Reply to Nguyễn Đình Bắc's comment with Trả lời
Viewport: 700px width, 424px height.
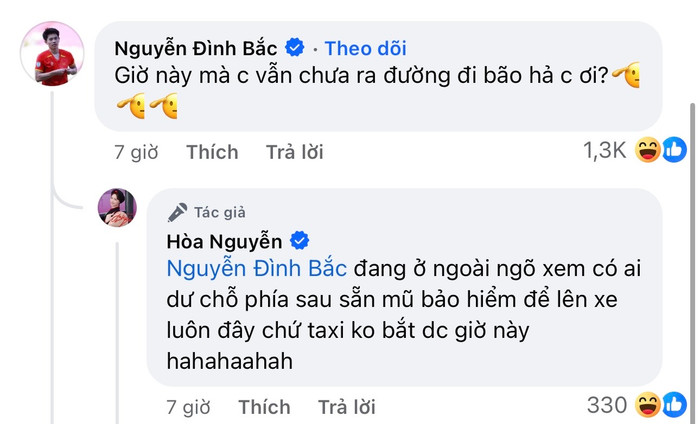coord(294,152)
